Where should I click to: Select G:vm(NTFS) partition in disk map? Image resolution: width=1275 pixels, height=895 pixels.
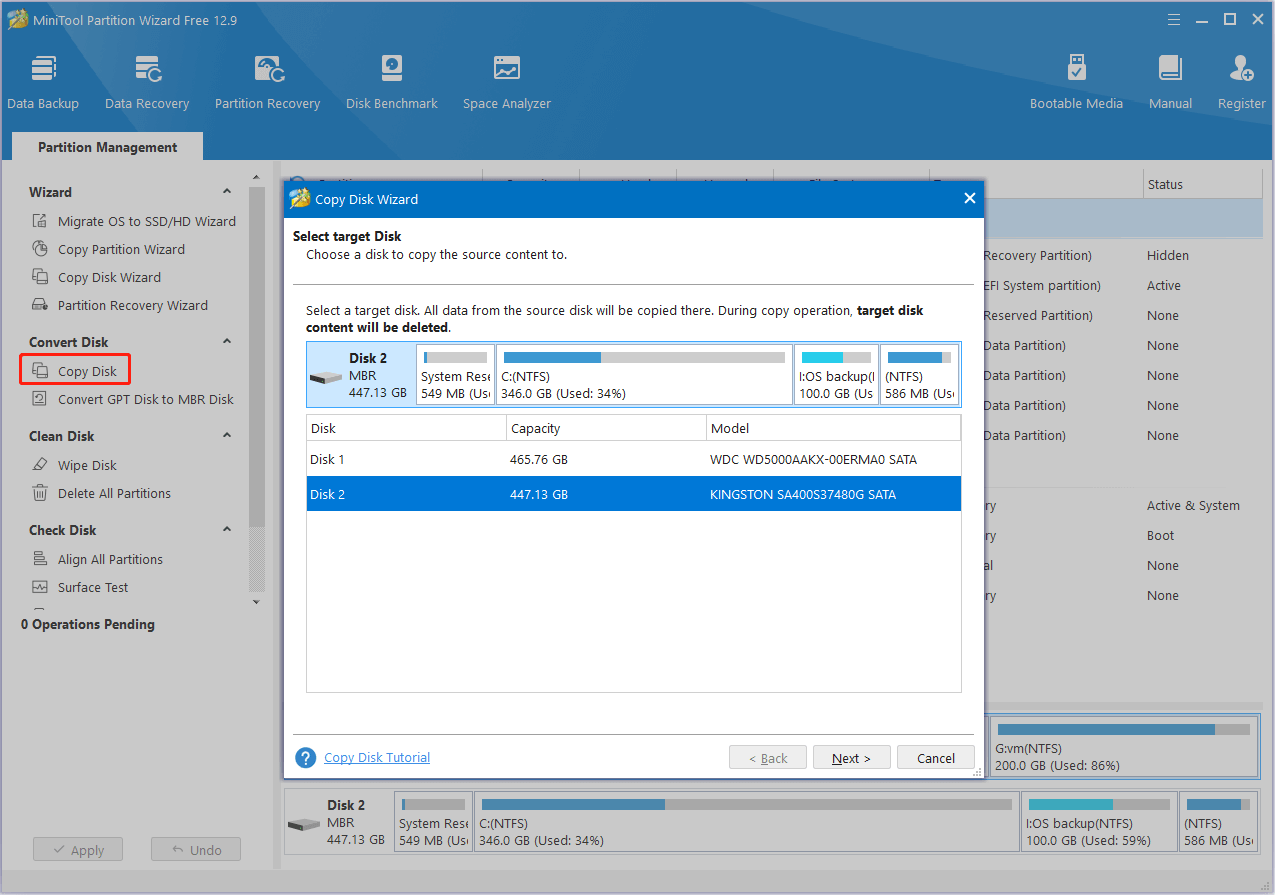click(1124, 747)
